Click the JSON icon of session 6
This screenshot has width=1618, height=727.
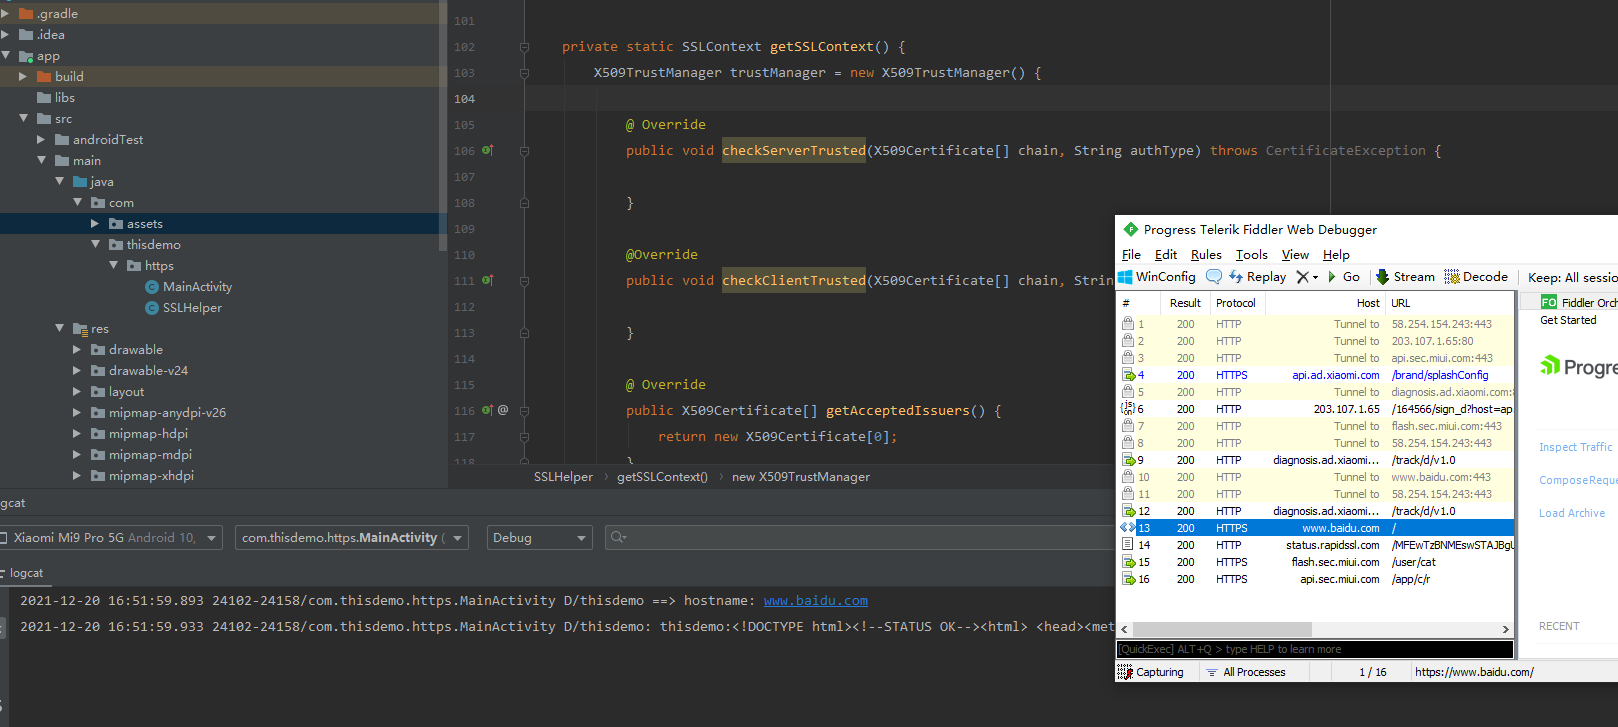1128,409
